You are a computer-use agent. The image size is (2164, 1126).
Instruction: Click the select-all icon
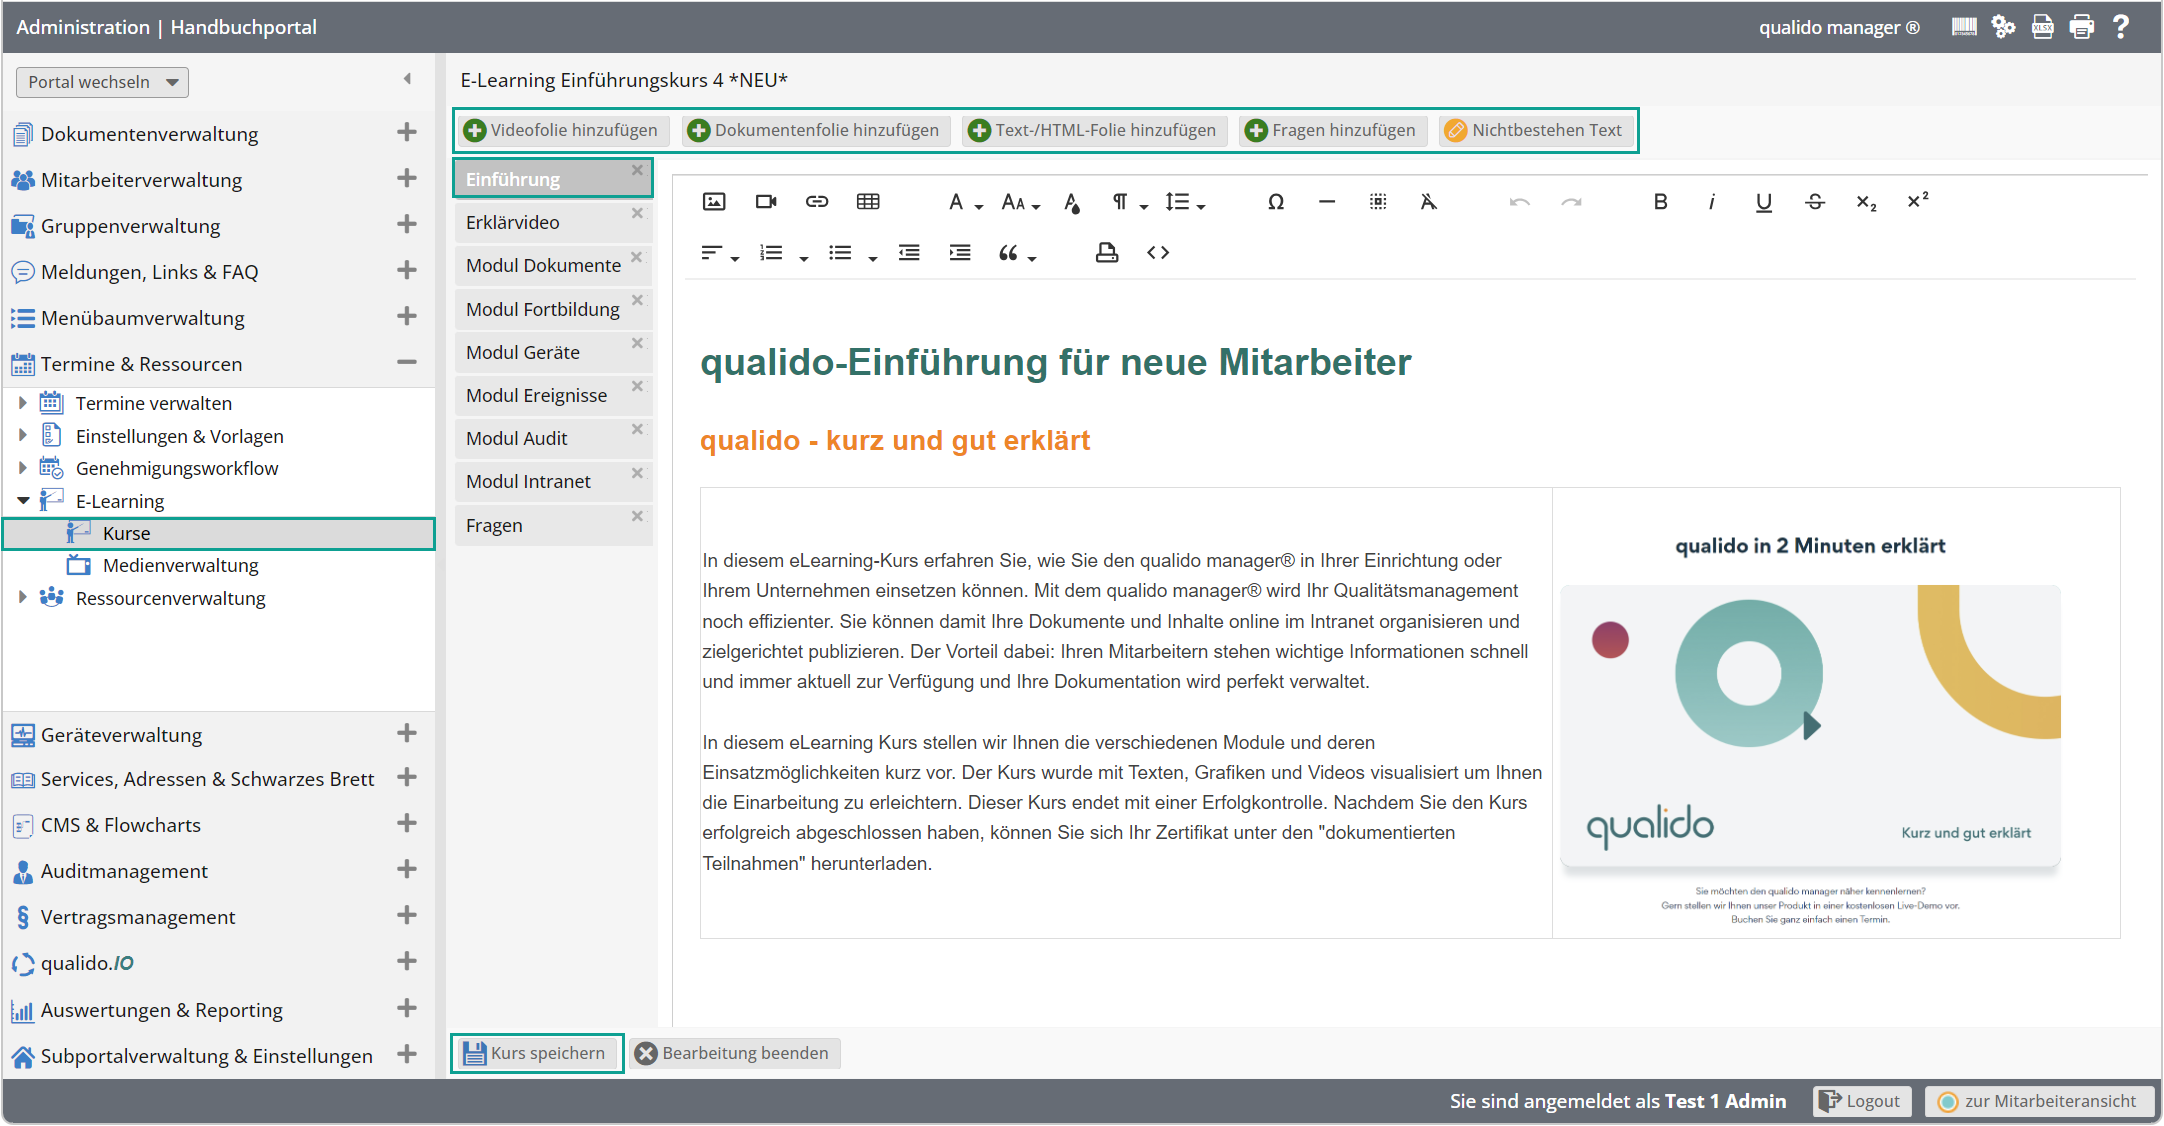[1378, 202]
